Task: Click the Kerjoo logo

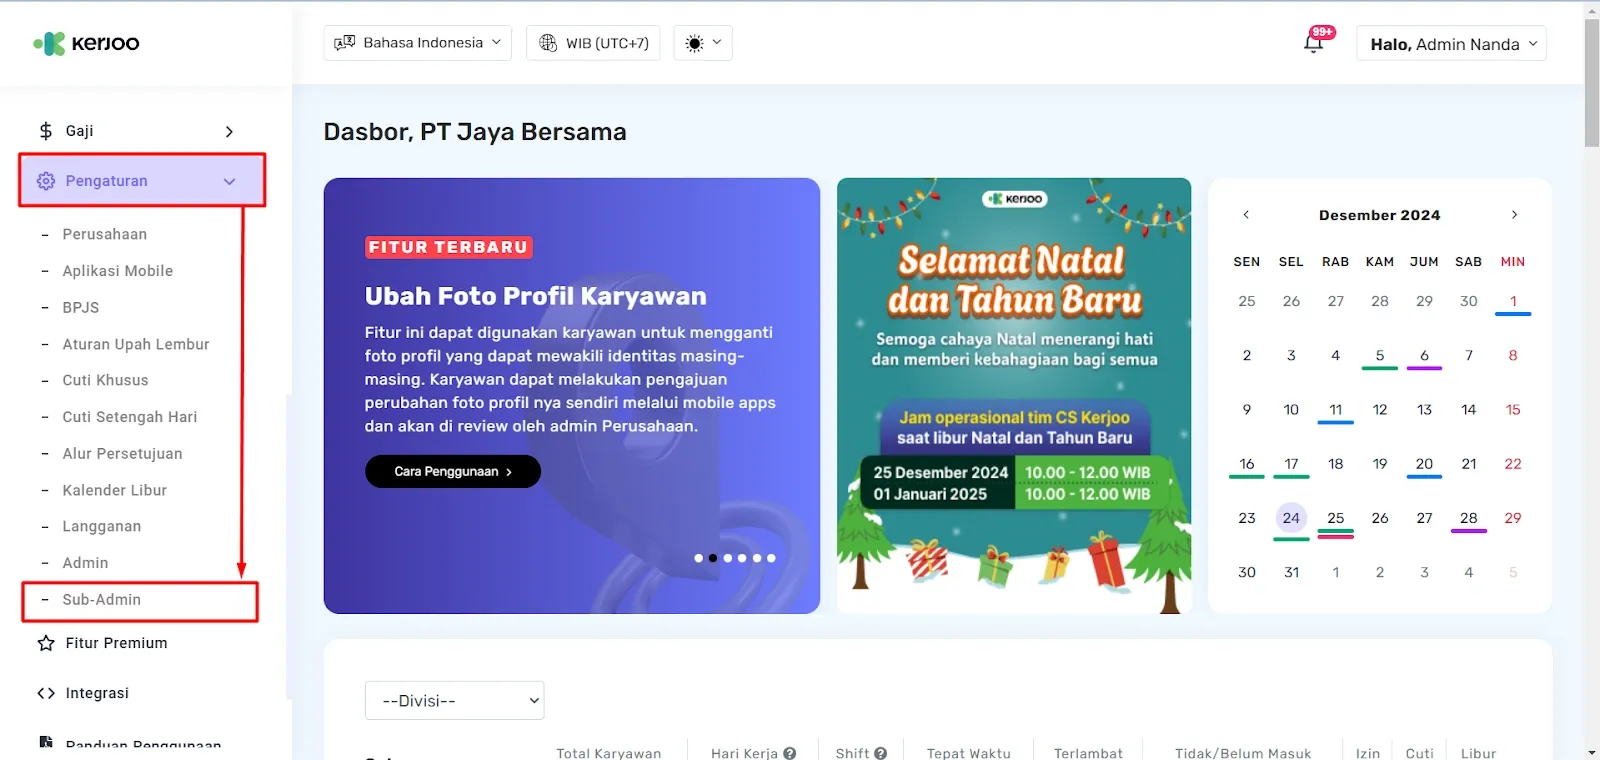Action: point(86,43)
